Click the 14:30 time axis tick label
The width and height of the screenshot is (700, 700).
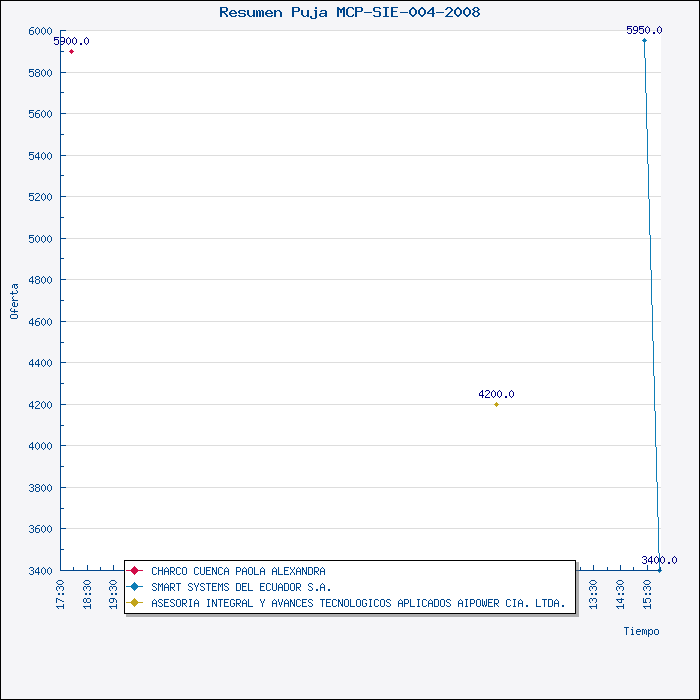tap(620, 595)
